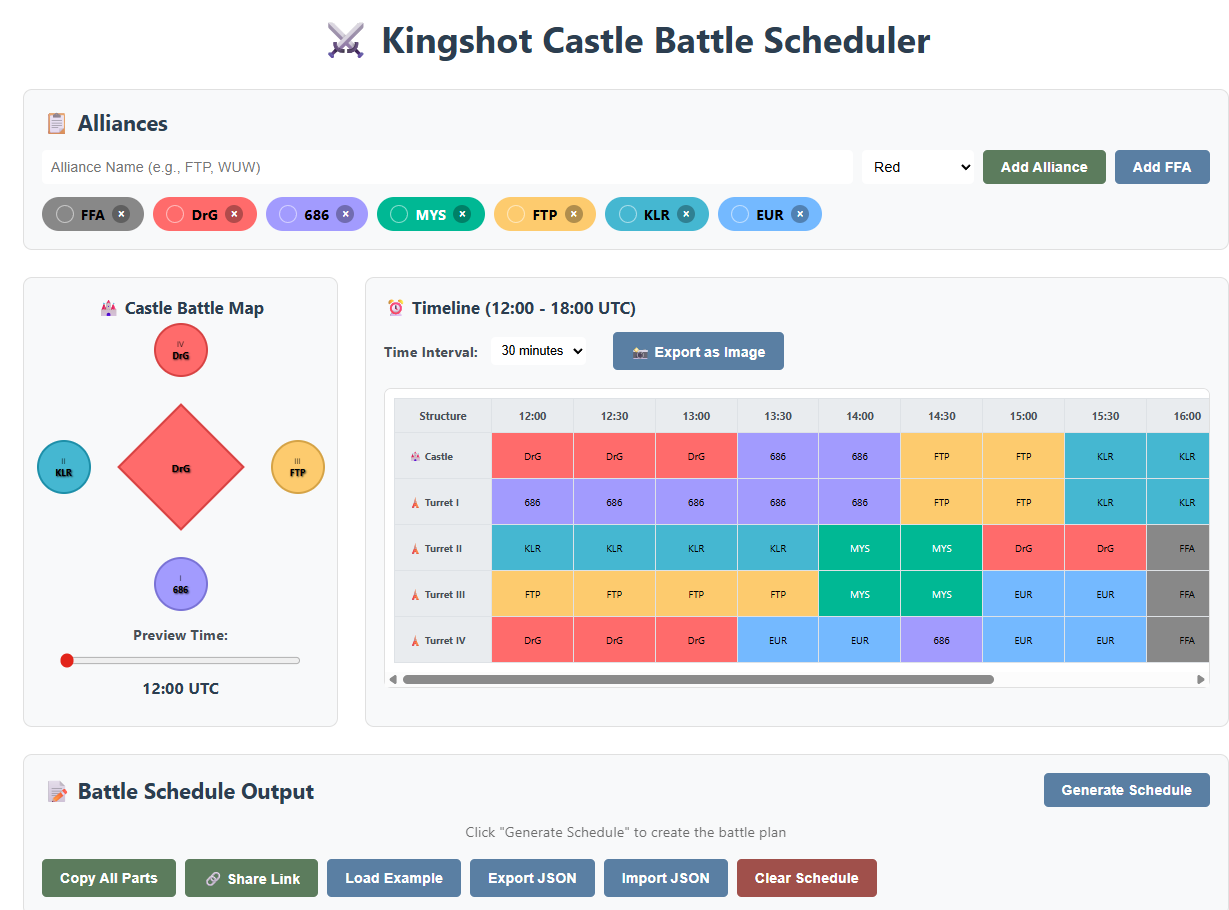
Task: Click the crossed swords icon in the title
Action: tap(345, 41)
